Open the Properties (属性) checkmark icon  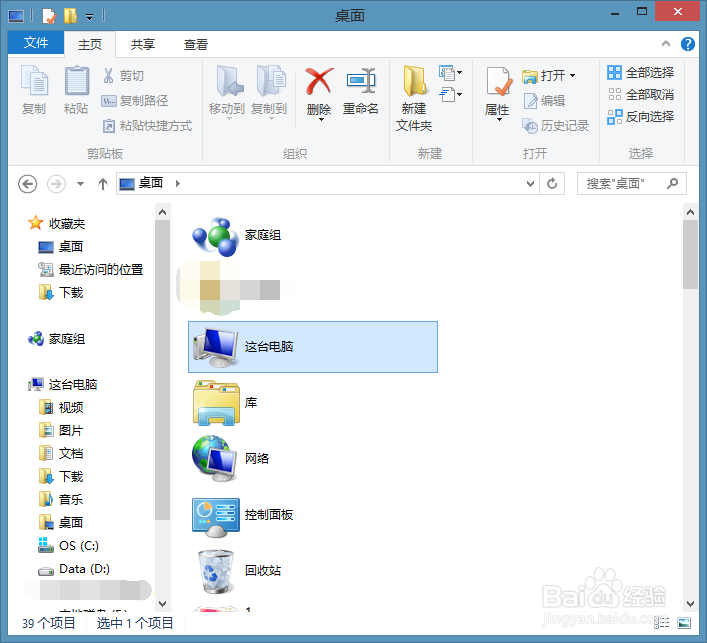pos(498,82)
